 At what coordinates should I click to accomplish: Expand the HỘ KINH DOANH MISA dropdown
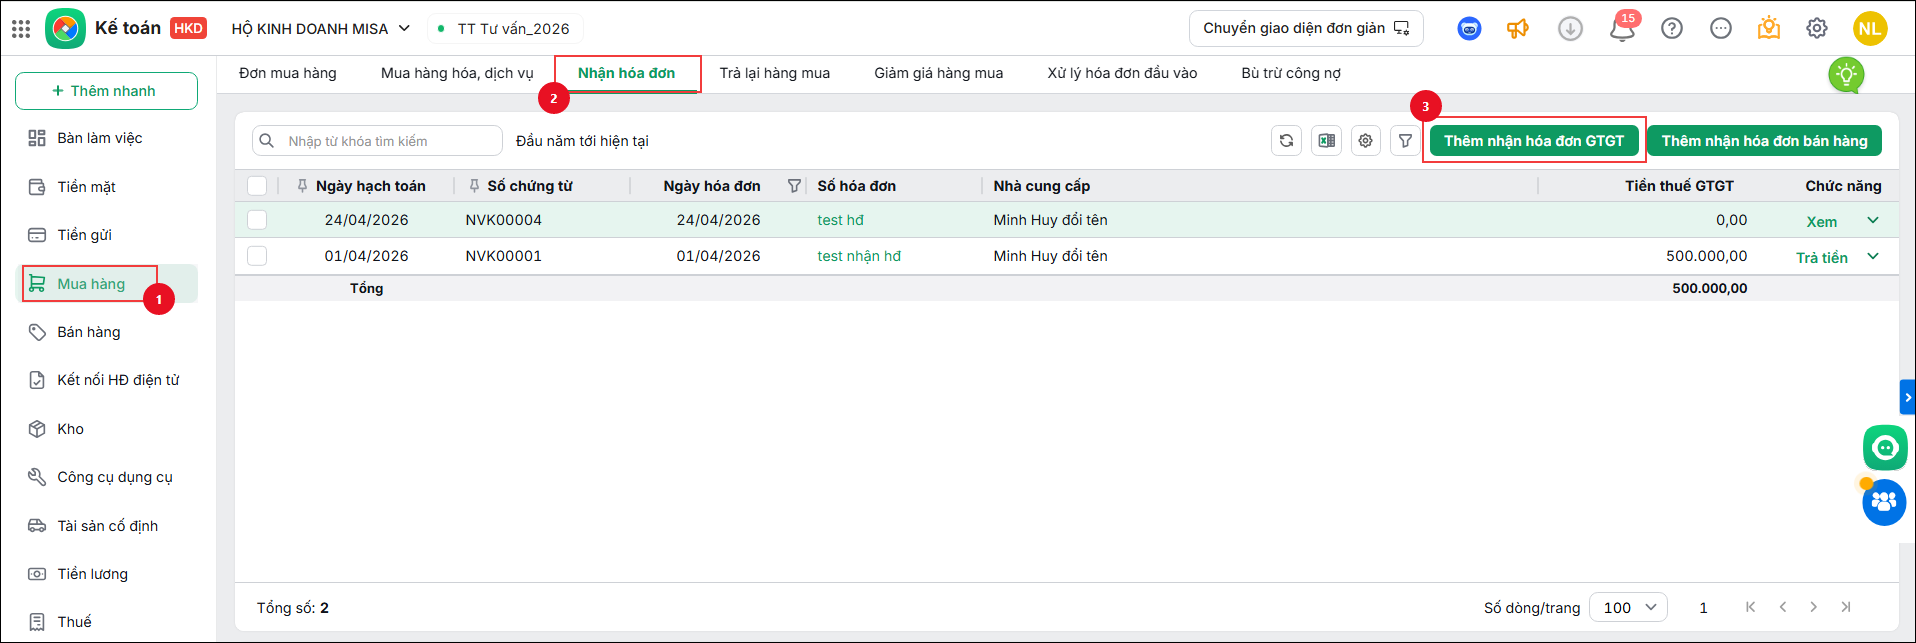point(320,29)
